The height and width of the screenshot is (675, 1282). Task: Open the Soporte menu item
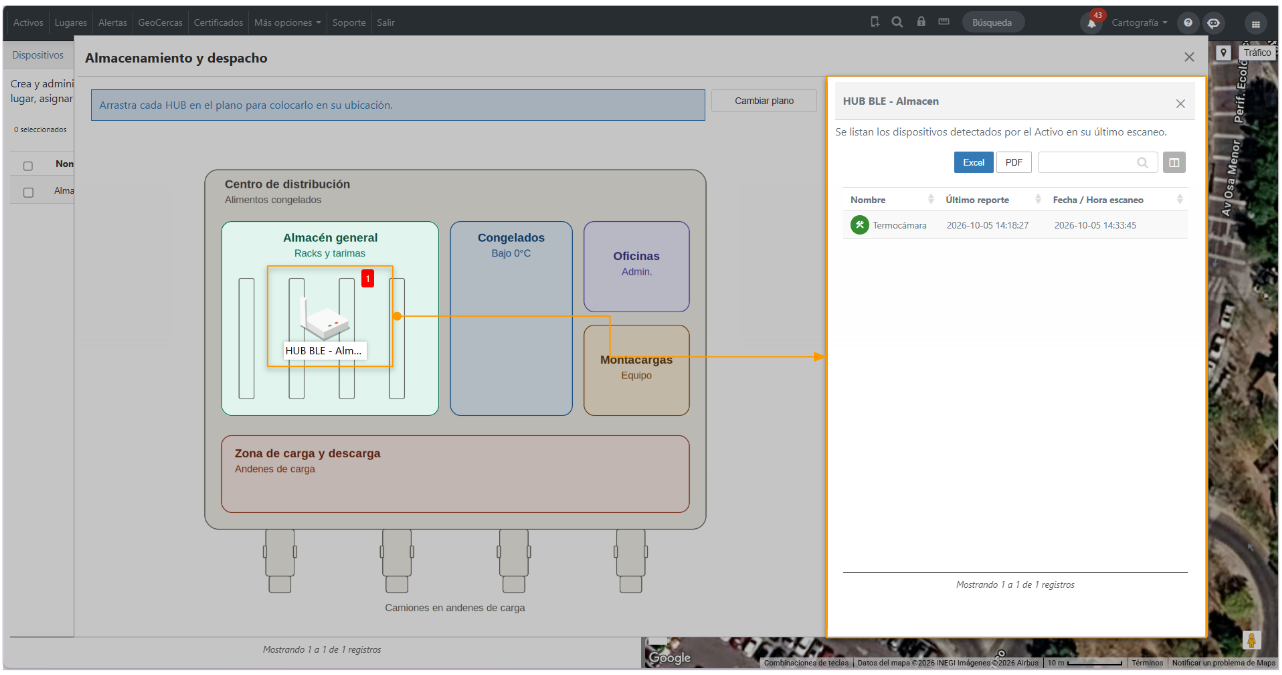click(x=349, y=22)
